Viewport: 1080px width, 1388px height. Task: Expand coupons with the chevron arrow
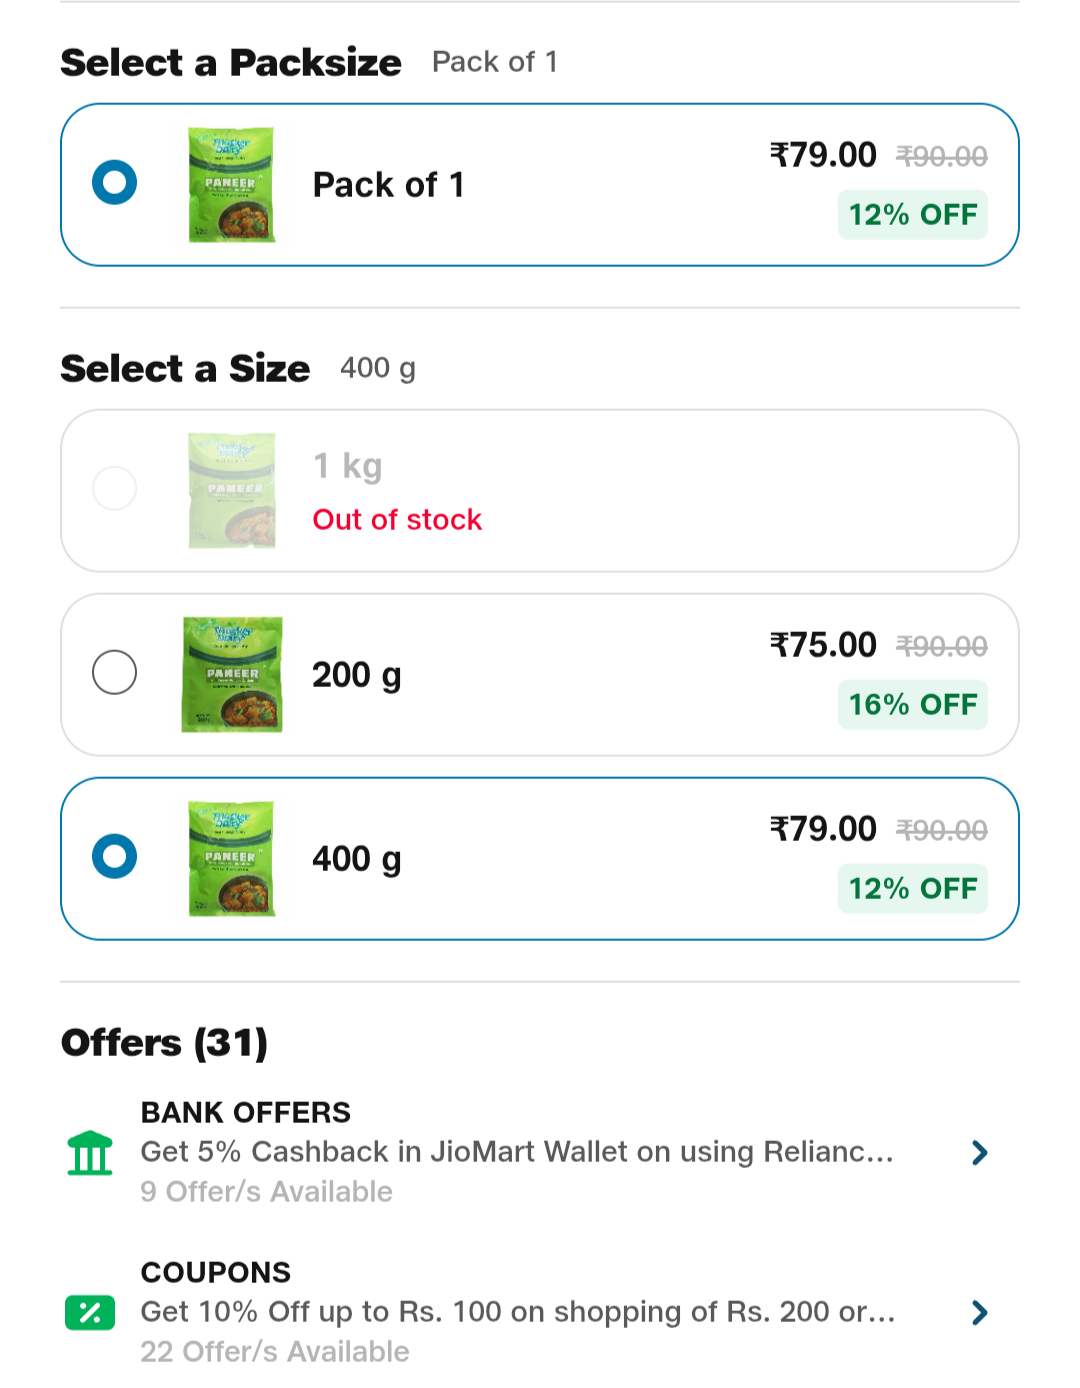click(979, 1312)
